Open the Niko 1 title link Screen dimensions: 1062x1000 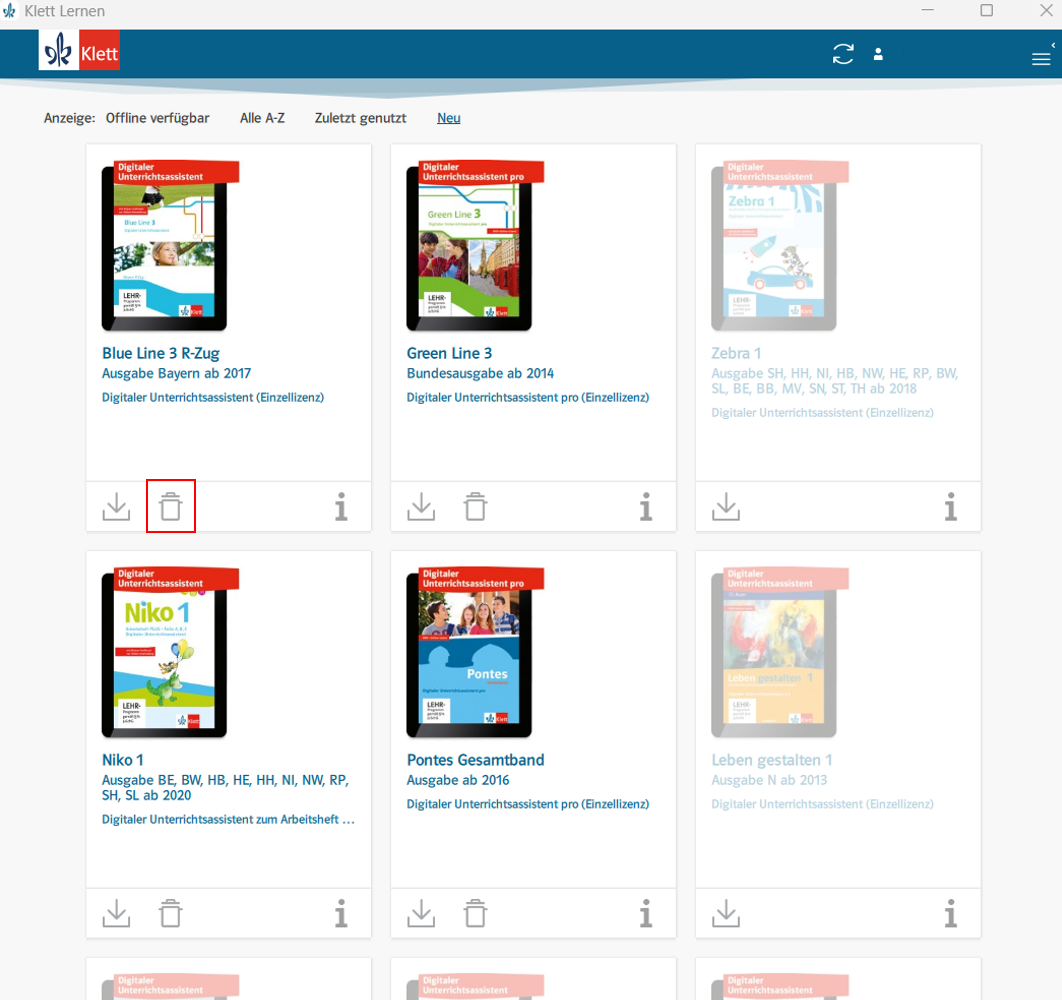click(x=123, y=760)
